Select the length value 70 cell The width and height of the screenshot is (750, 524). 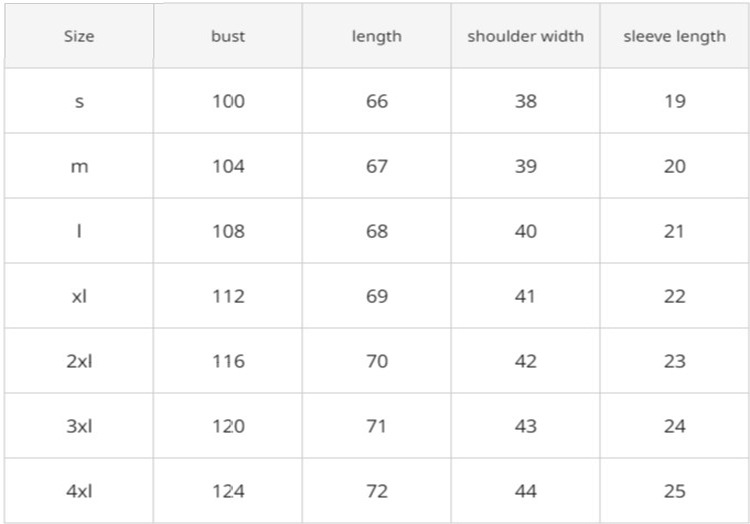(376, 361)
